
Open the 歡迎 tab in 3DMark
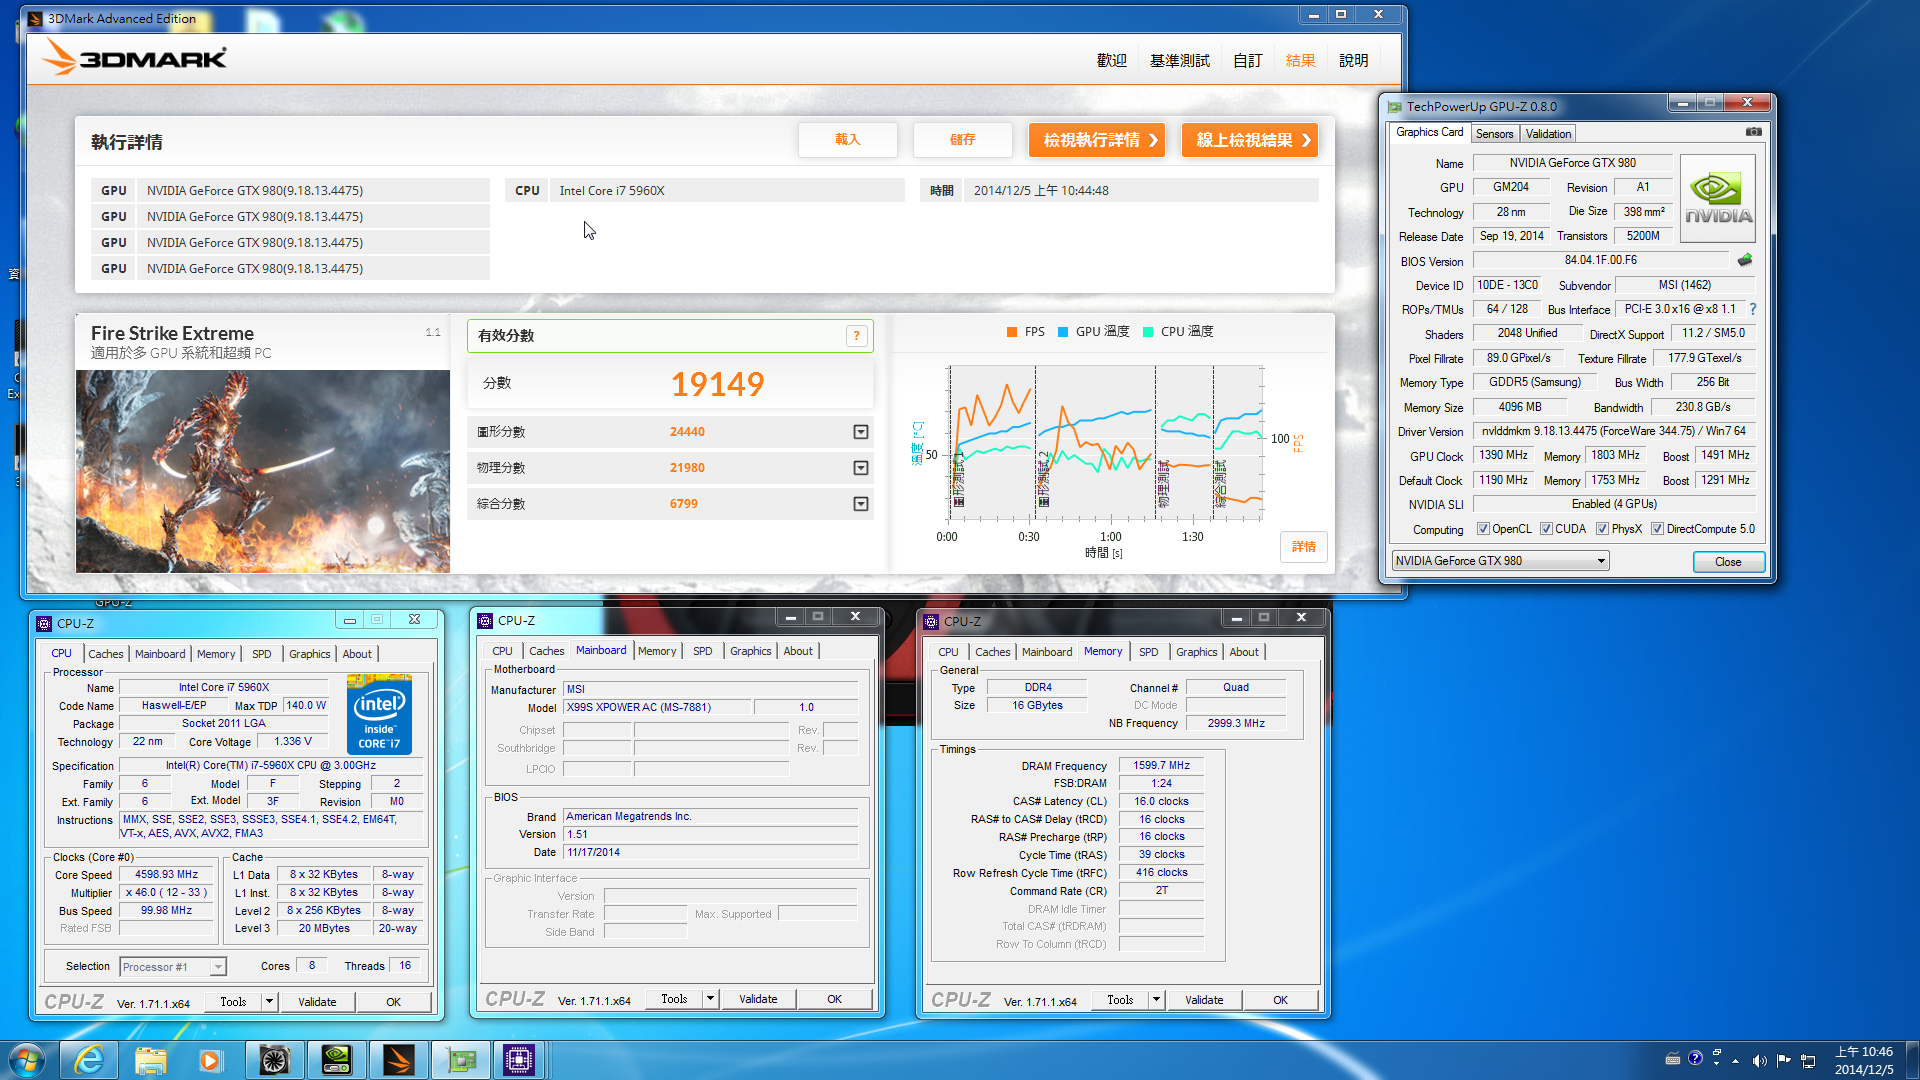(1111, 61)
